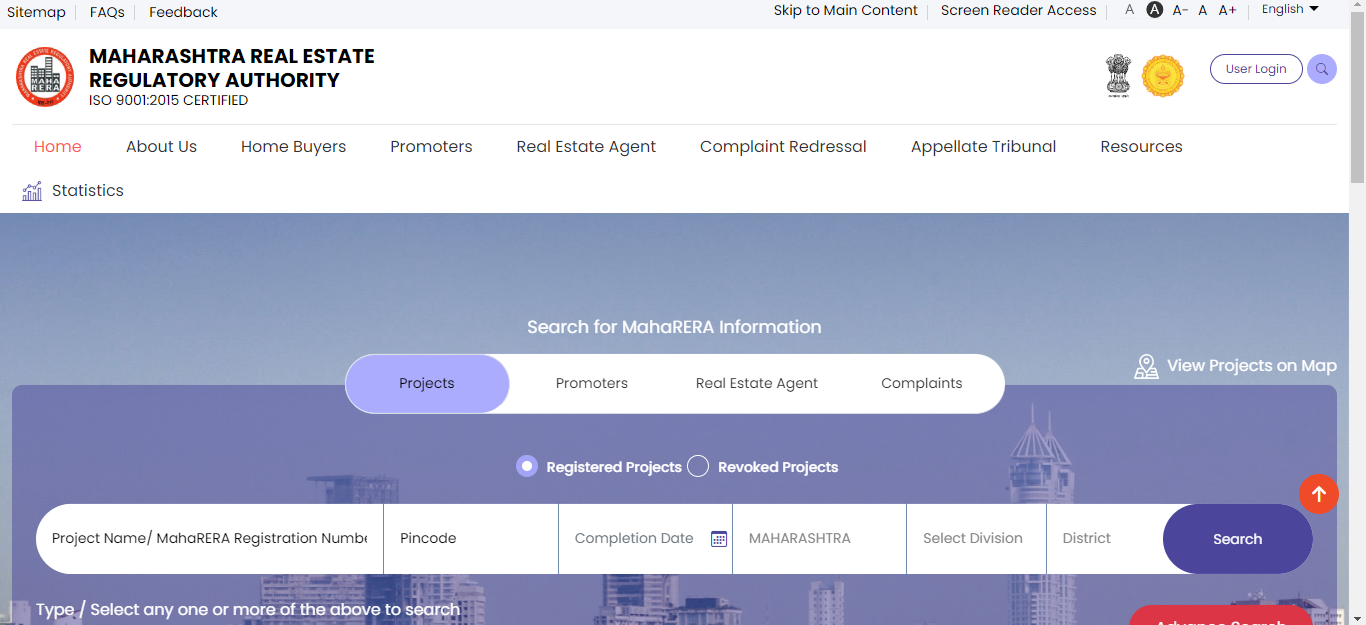Switch to the Real Estate Agent search tab
1366x625 pixels.
757,383
